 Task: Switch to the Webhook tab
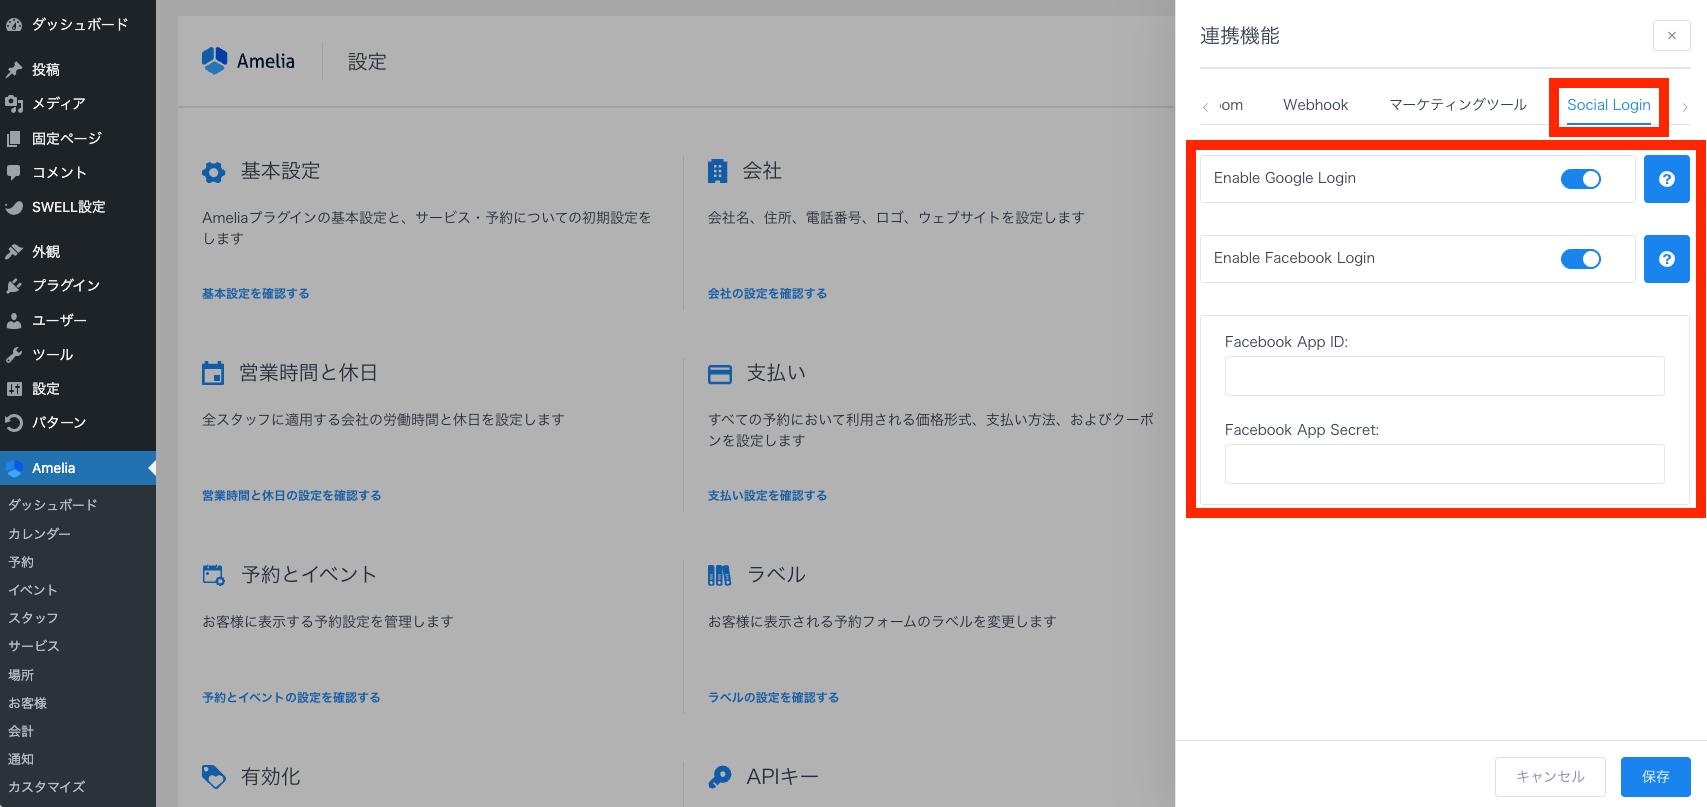1315,105
